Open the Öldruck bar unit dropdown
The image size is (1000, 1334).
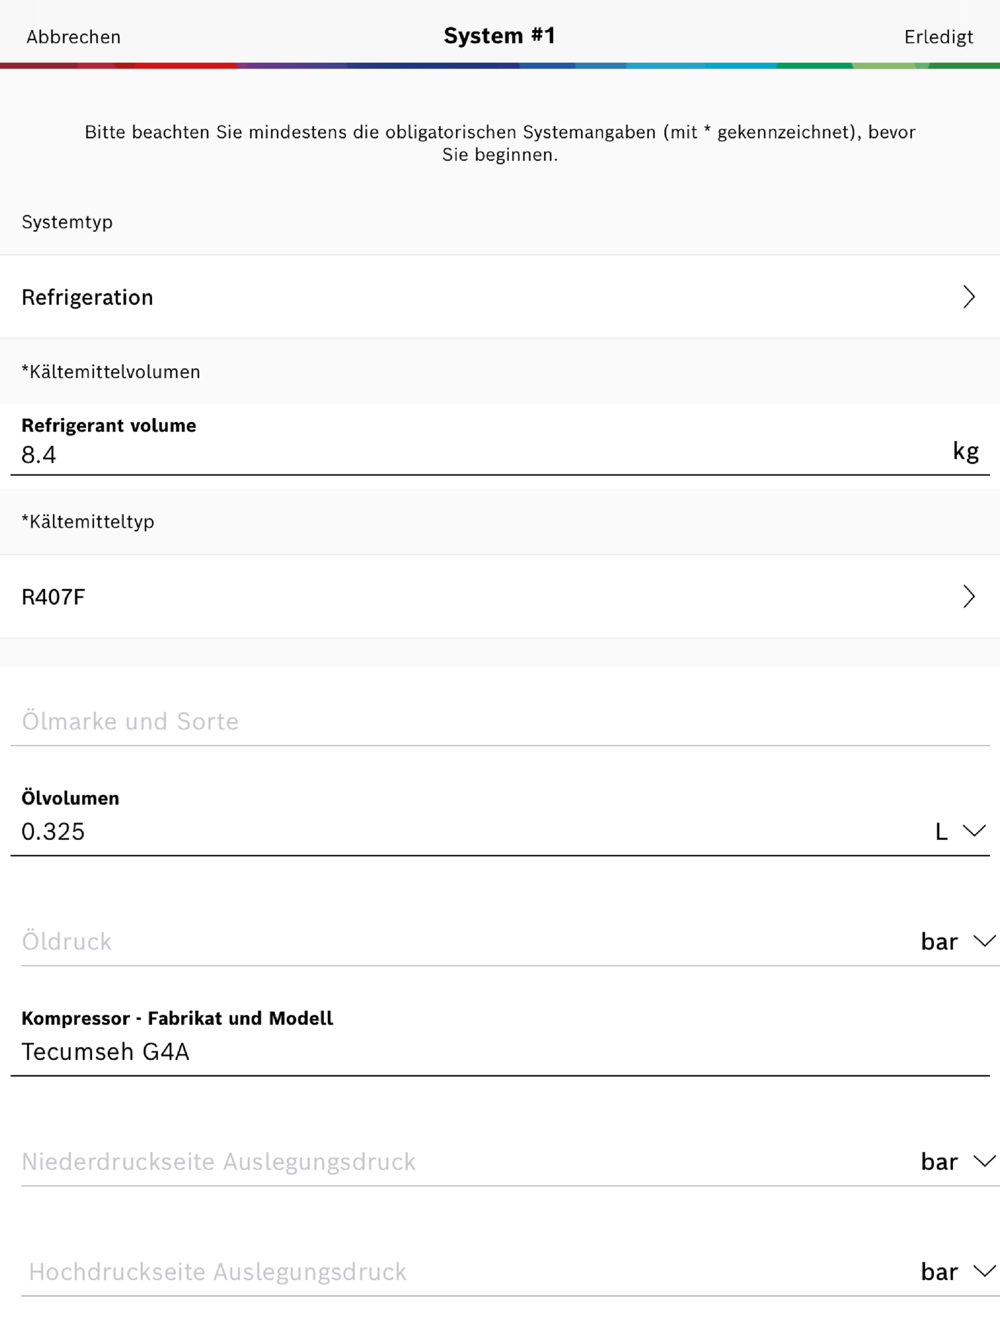click(958, 942)
